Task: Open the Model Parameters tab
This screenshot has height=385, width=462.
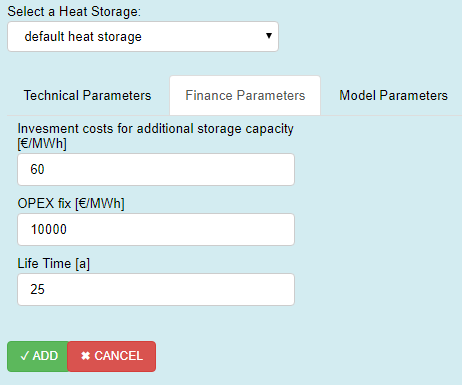Action: coord(393,96)
